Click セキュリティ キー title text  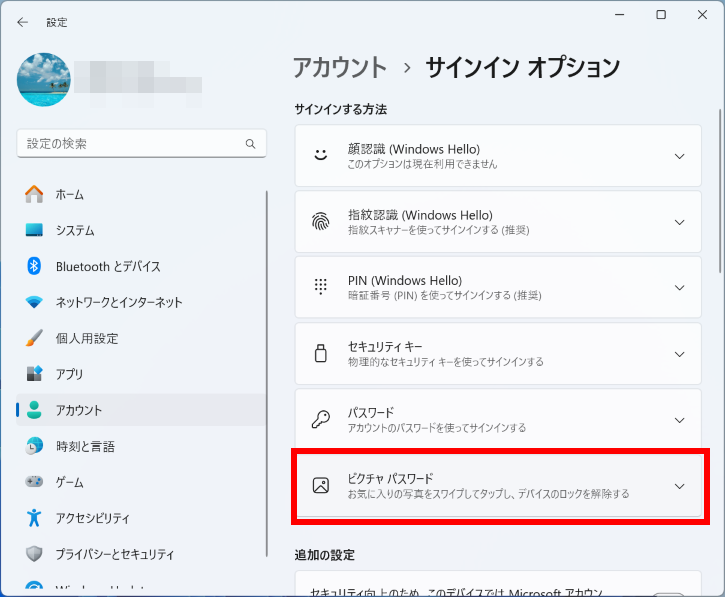[385, 346]
